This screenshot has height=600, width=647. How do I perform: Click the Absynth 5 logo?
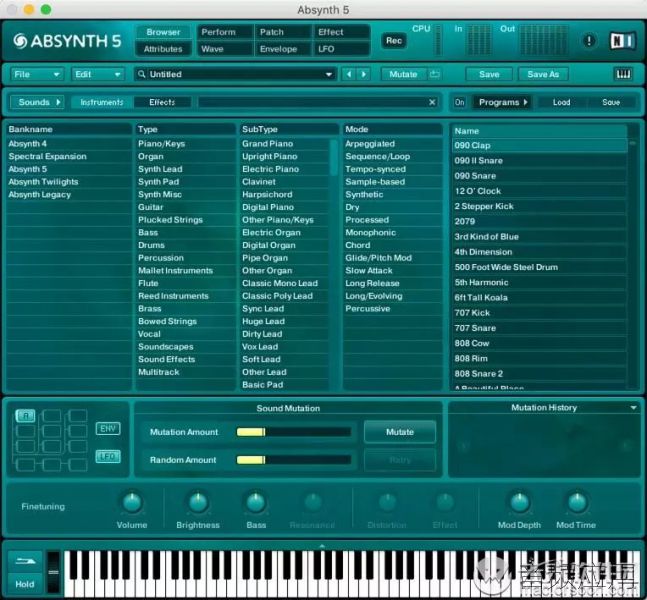(x=67, y=40)
